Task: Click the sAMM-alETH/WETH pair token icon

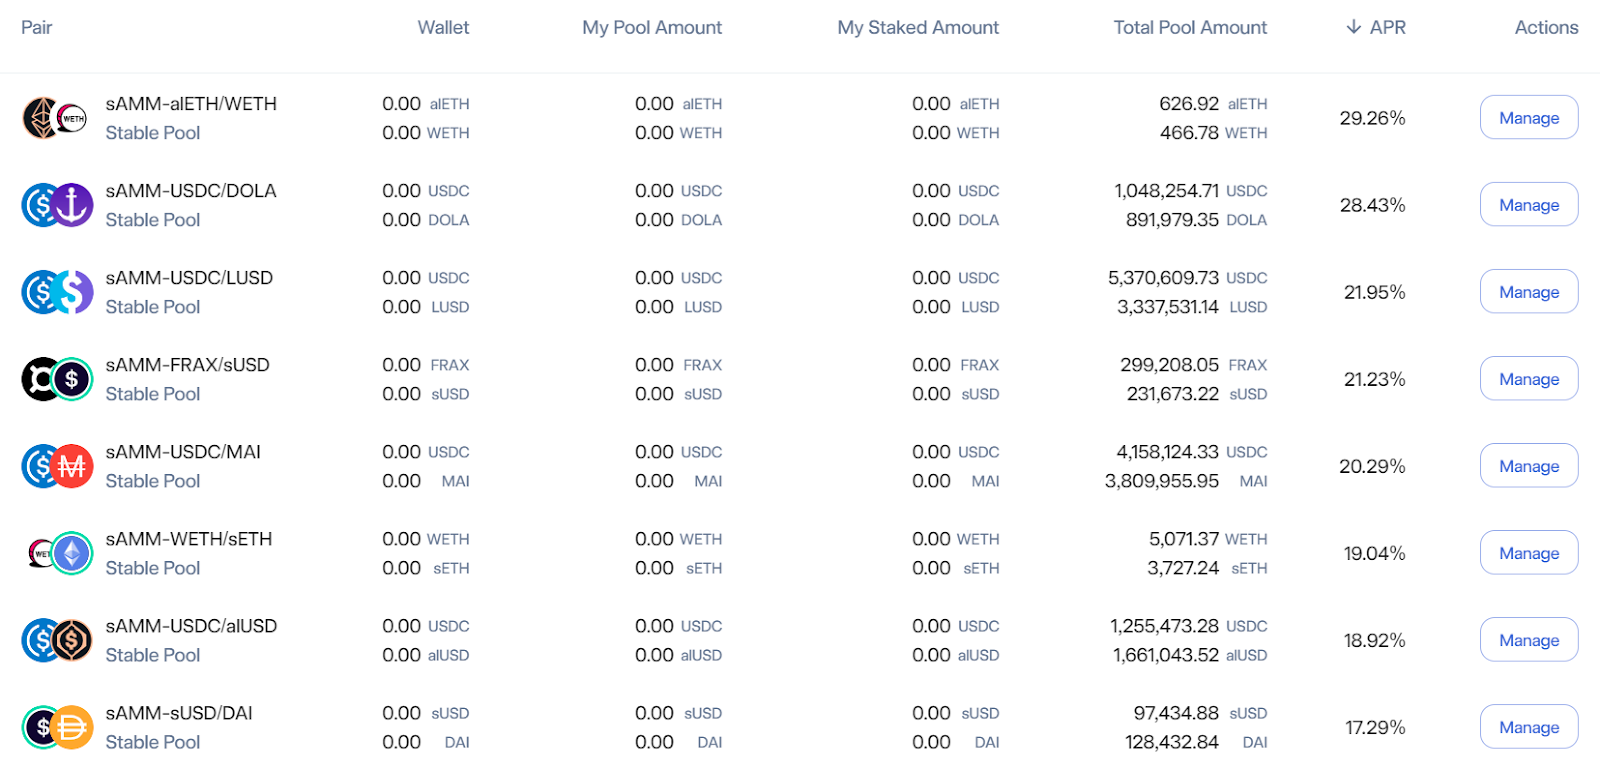Action: (56, 118)
